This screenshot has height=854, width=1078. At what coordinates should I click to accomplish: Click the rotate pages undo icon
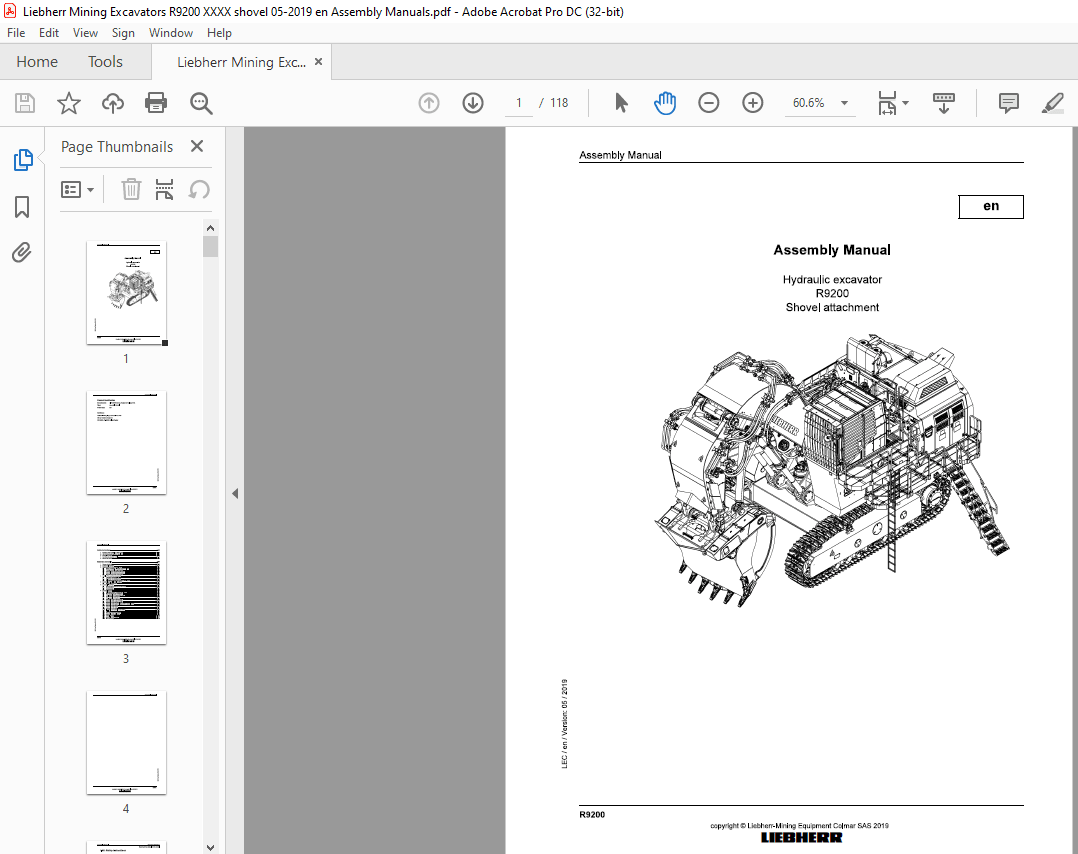[199, 189]
